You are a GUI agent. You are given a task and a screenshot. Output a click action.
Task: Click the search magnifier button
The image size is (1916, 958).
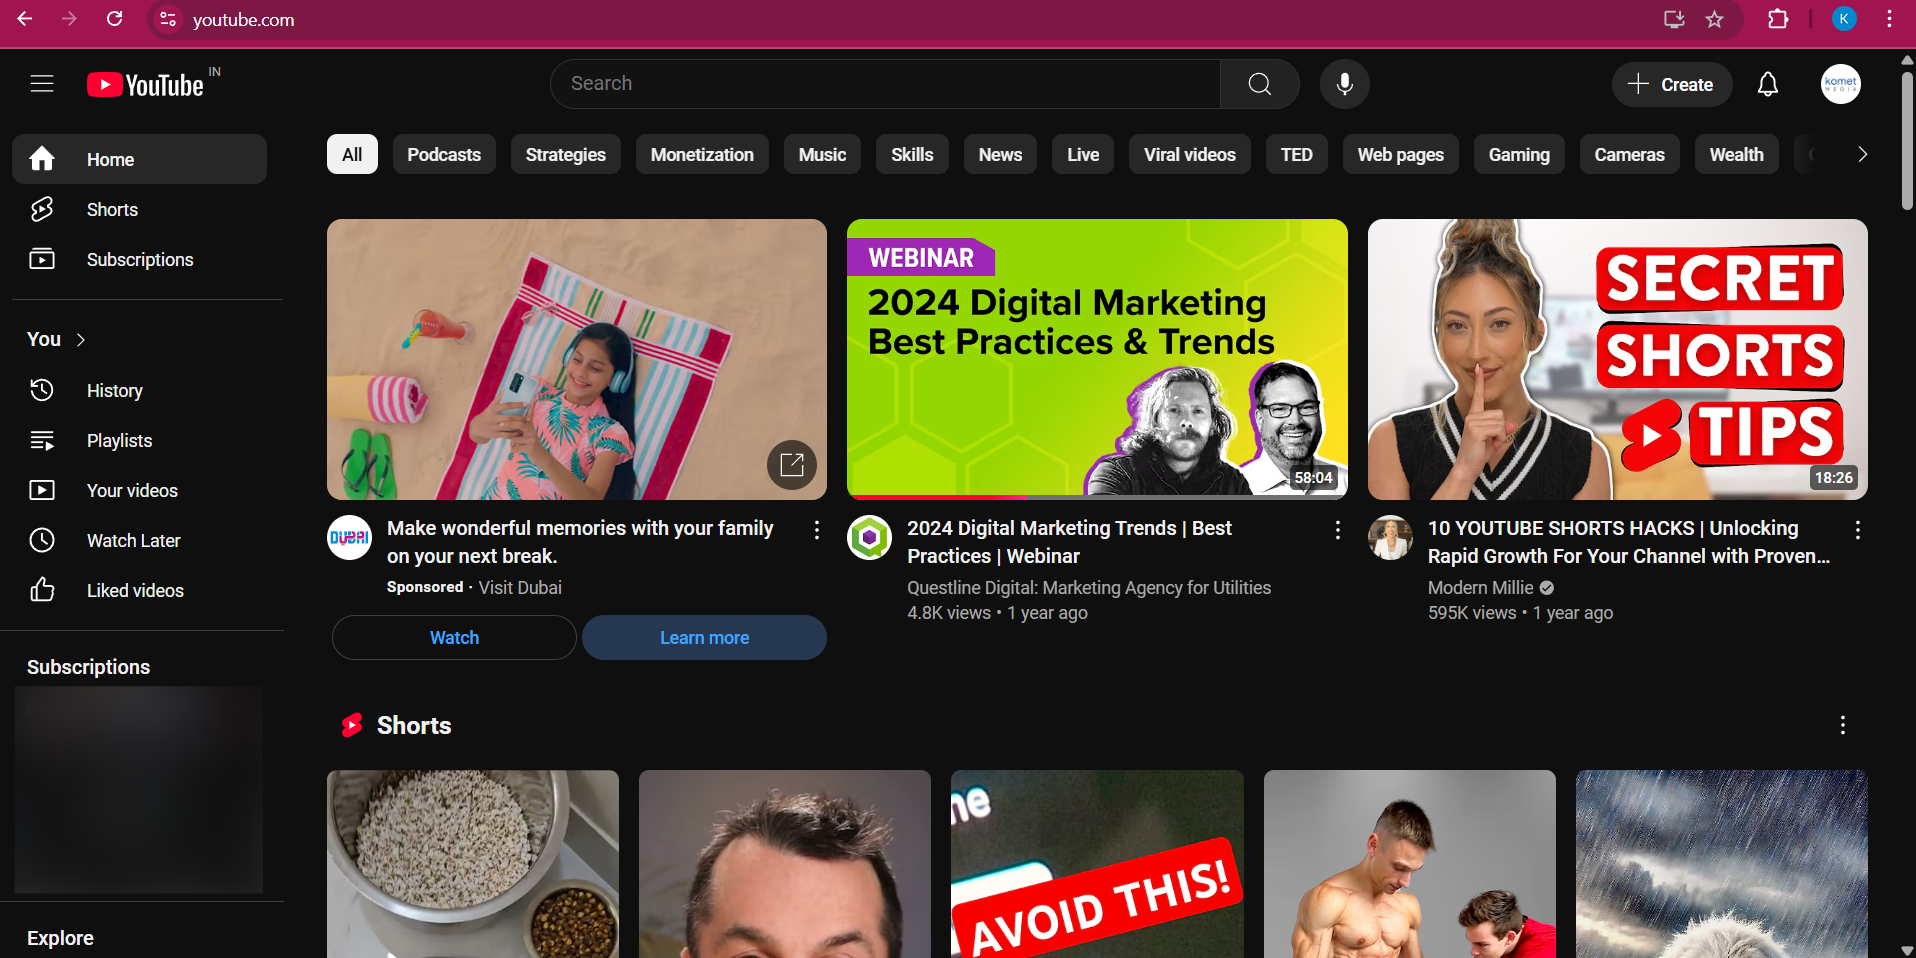pos(1260,84)
